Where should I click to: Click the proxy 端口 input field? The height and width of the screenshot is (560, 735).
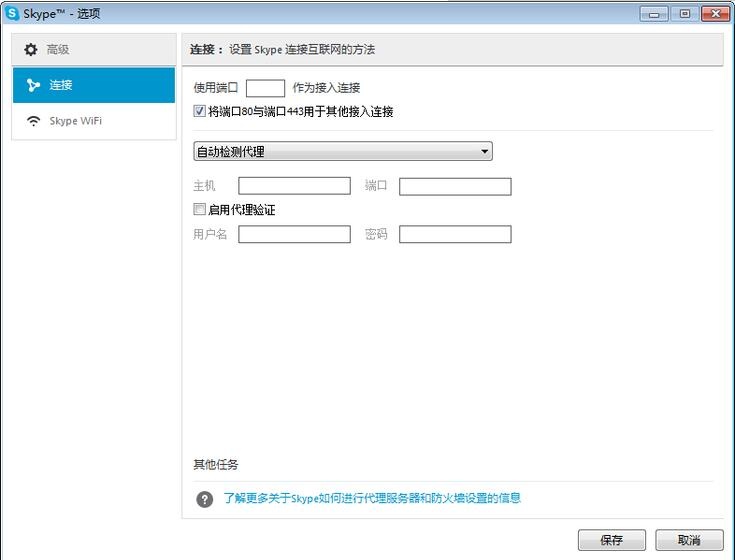pos(455,186)
